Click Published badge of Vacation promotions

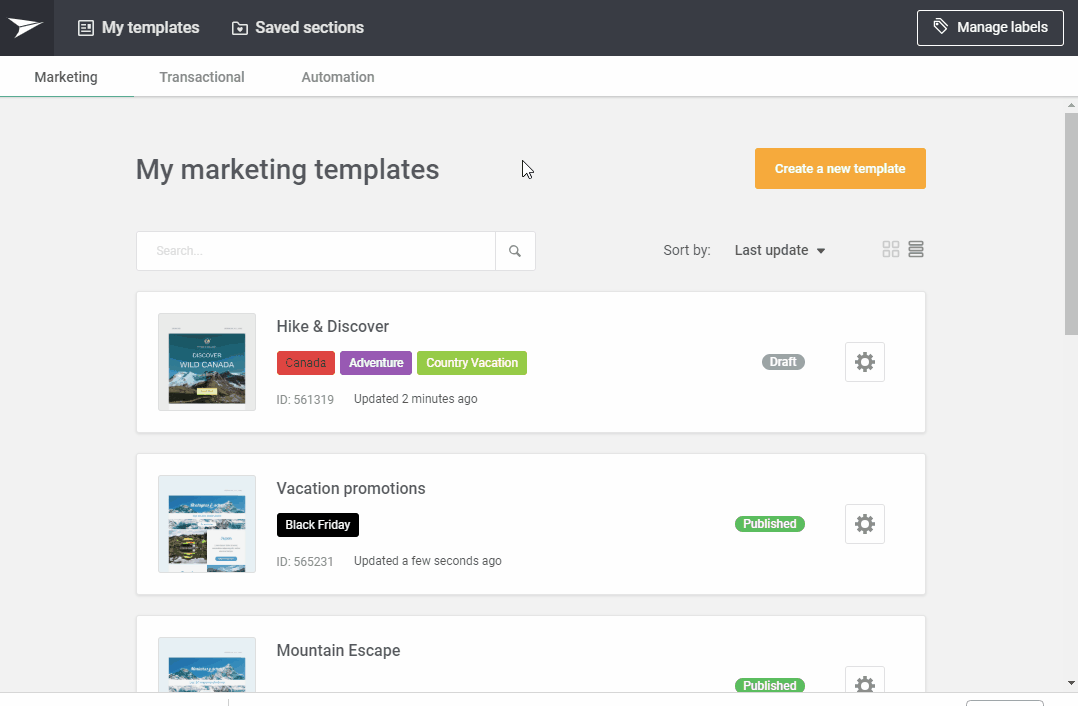769,524
